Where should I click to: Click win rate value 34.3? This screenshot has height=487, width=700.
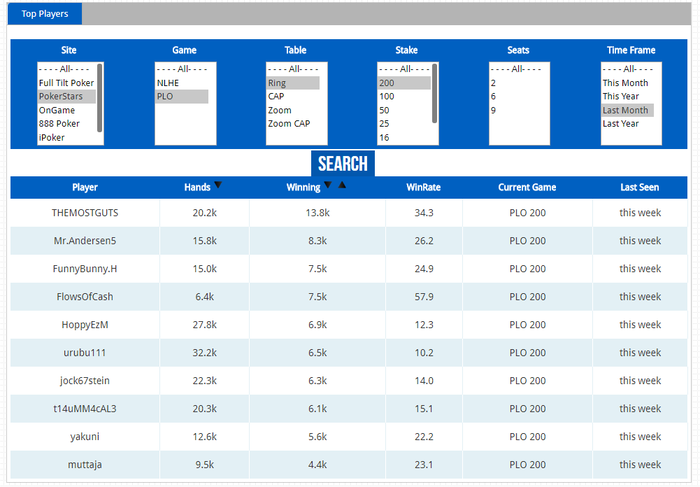(424, 213)
